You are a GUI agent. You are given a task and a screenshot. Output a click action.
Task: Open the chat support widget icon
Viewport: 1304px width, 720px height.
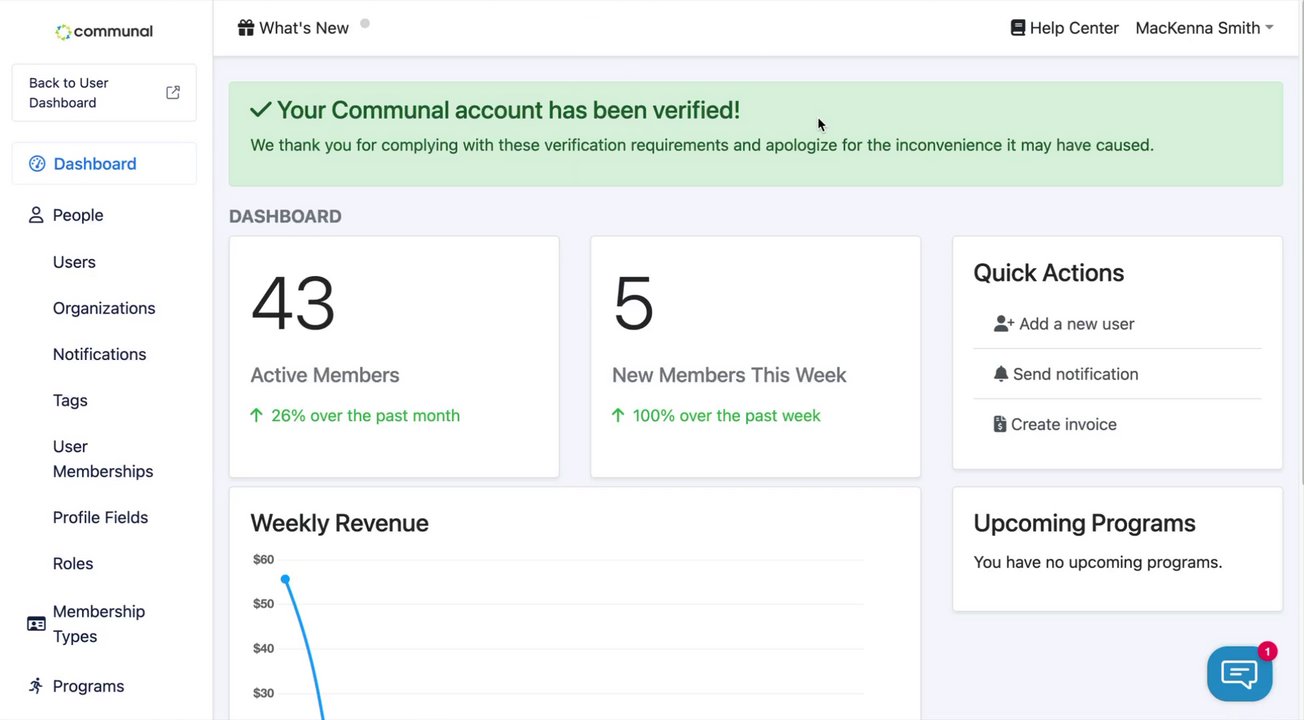pyautogui.click(x=1239, y=674)
